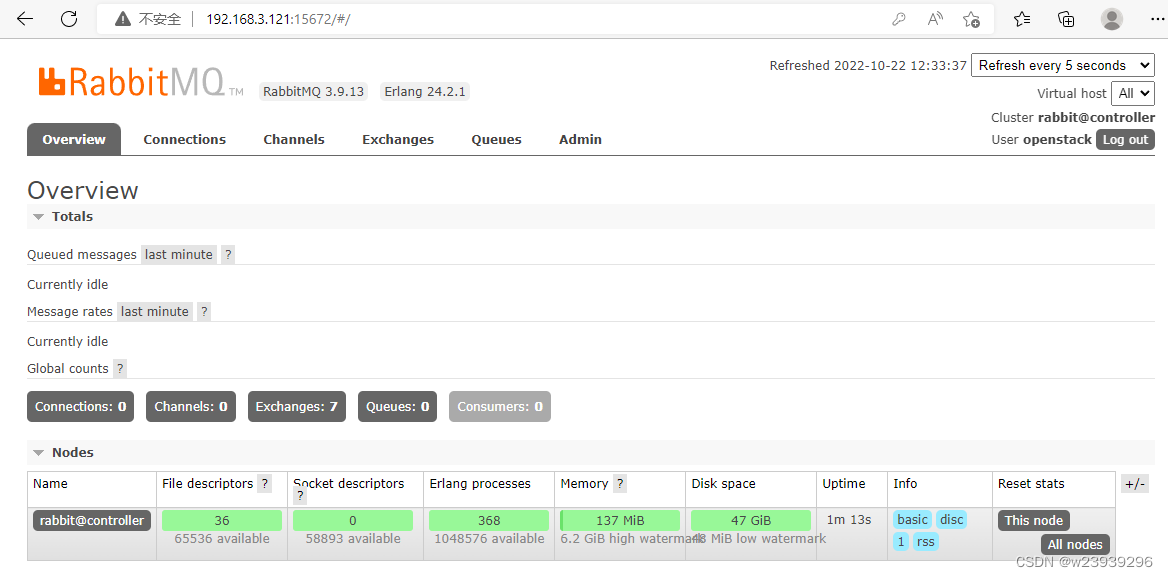1168x577 pixels.
Task: Switch to the Queues tab
Action: pyautogui.click(x=496, y=139)
